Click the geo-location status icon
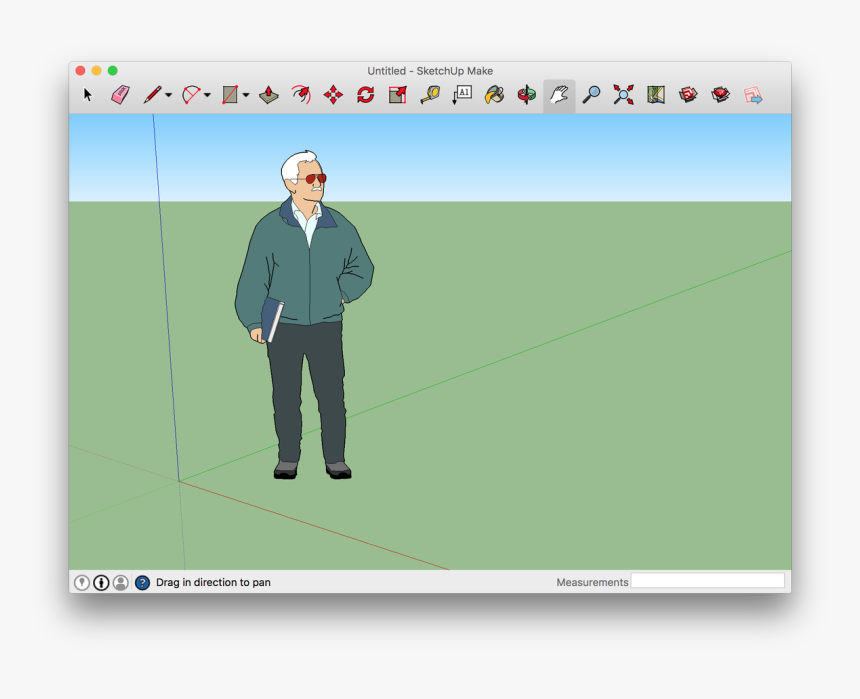Viewport: 860px width, 699px height. pyautogui.click(x=82, y=582)
